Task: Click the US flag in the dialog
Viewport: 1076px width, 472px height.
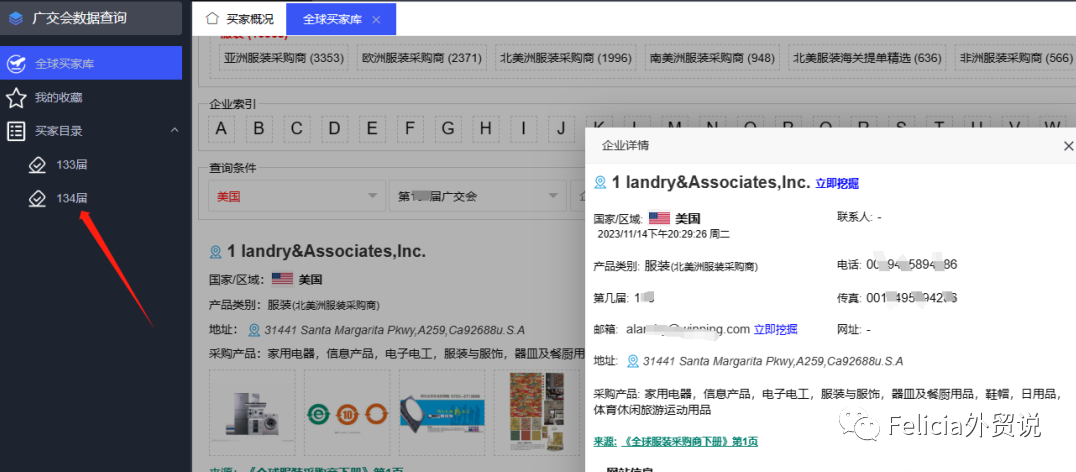Action: (x=659, y=219)
